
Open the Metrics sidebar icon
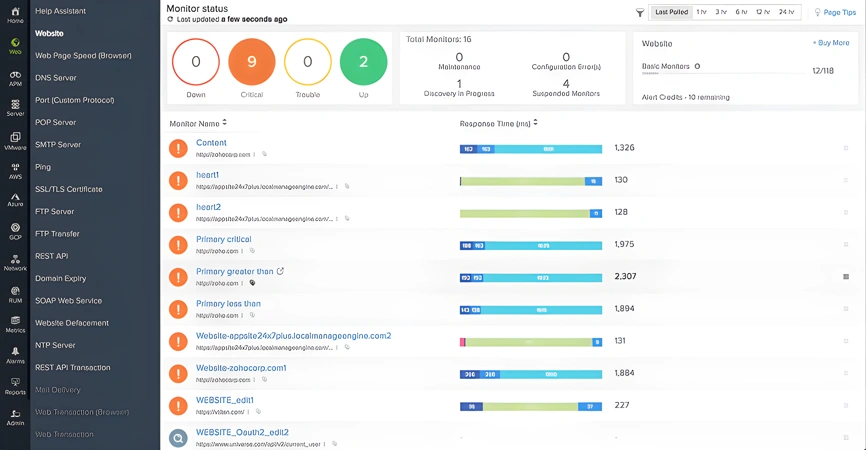[15, 321]
